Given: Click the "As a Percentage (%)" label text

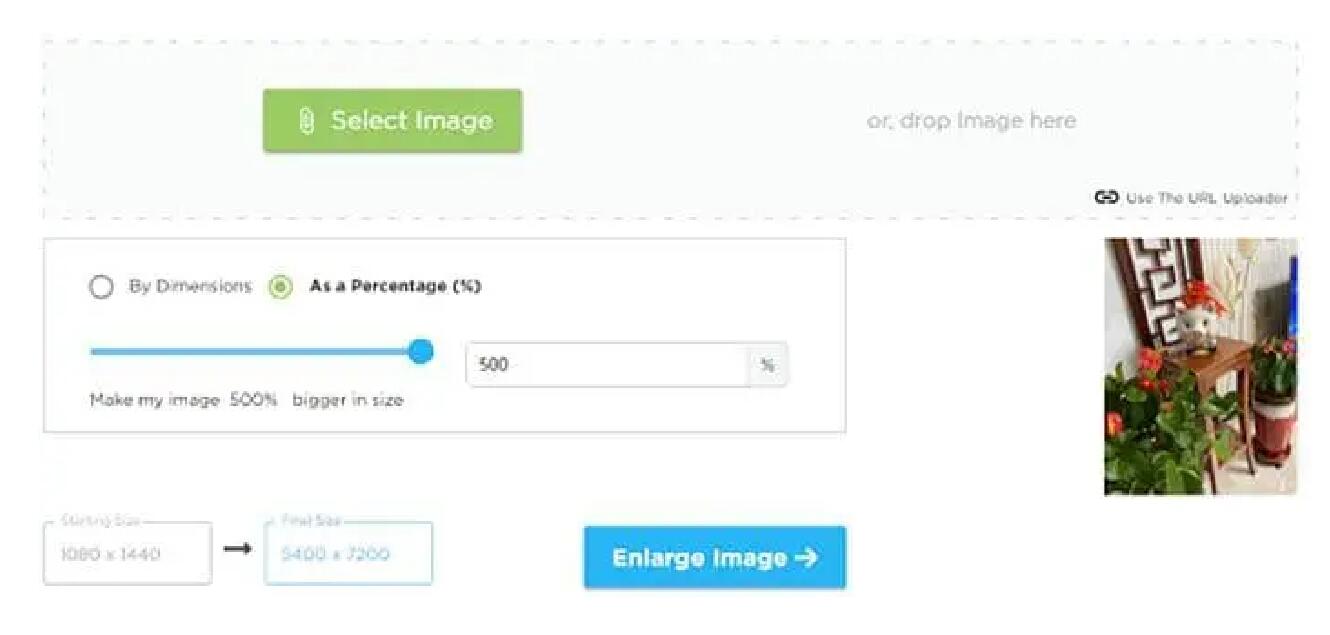Looking at the screenshot, I should (395, 286).
